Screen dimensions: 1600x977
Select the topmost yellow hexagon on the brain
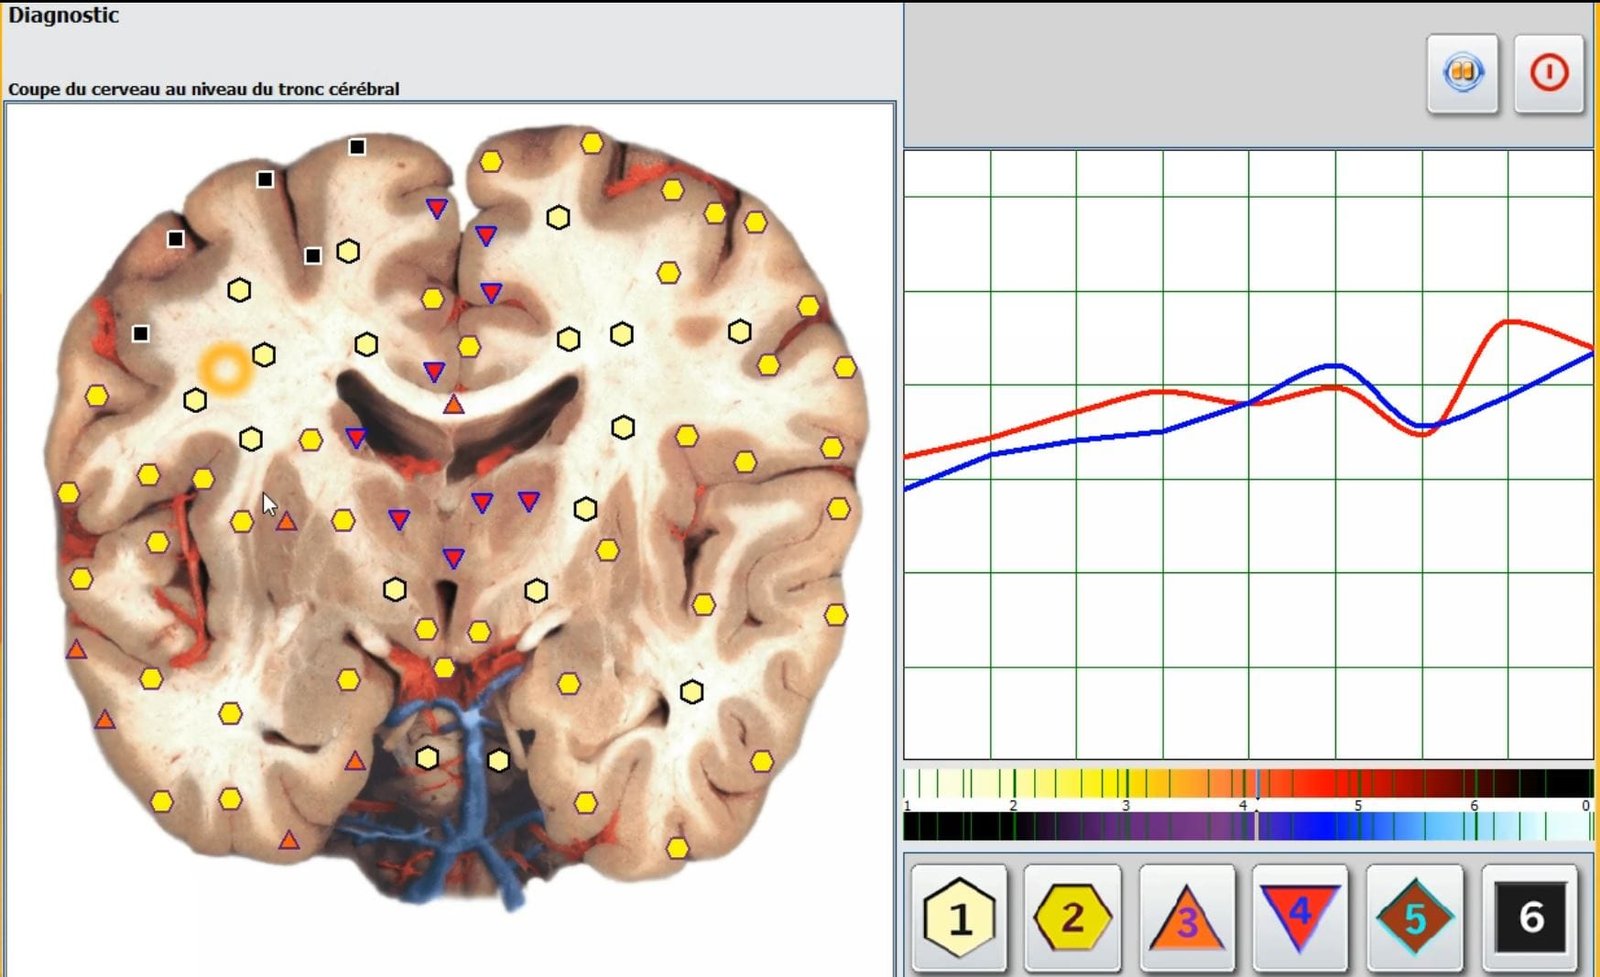click(x=592, y=143)
